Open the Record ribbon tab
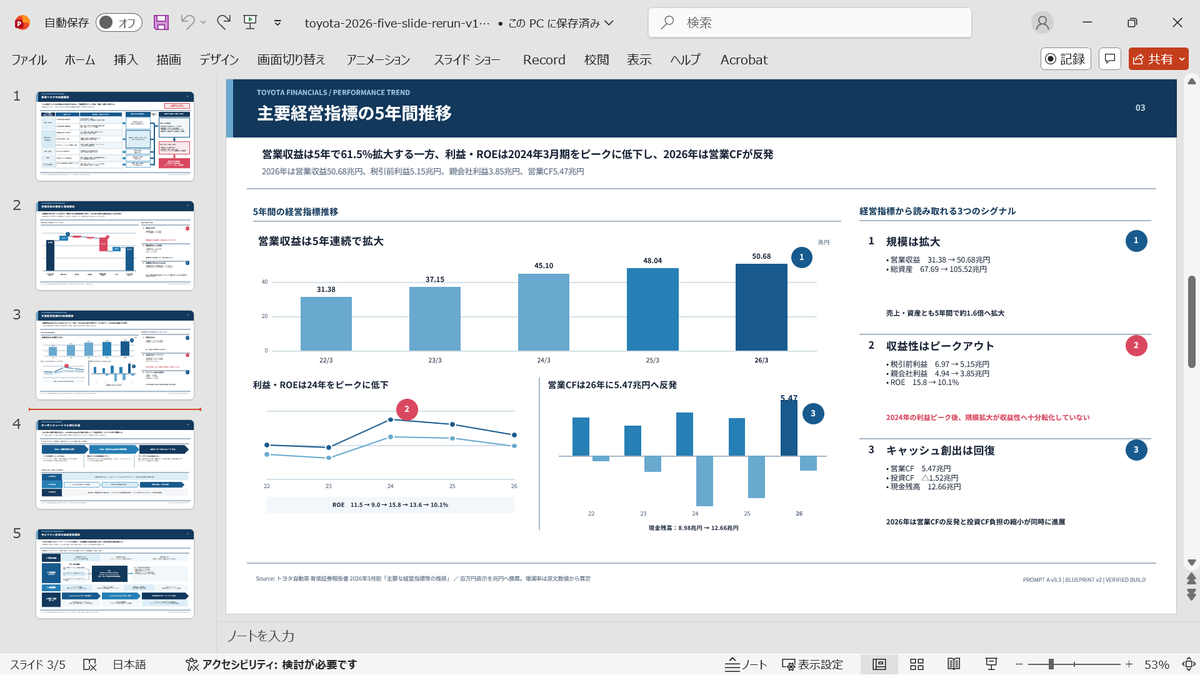Image resolution: width=1200 pixels, height=675 pixels. click(x=544, y=60)
